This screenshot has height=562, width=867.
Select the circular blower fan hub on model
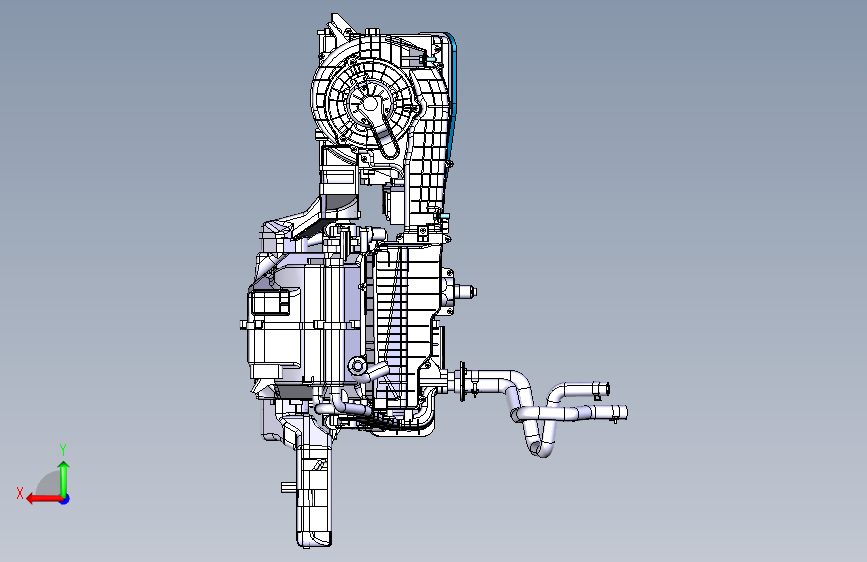coord(370,105)
